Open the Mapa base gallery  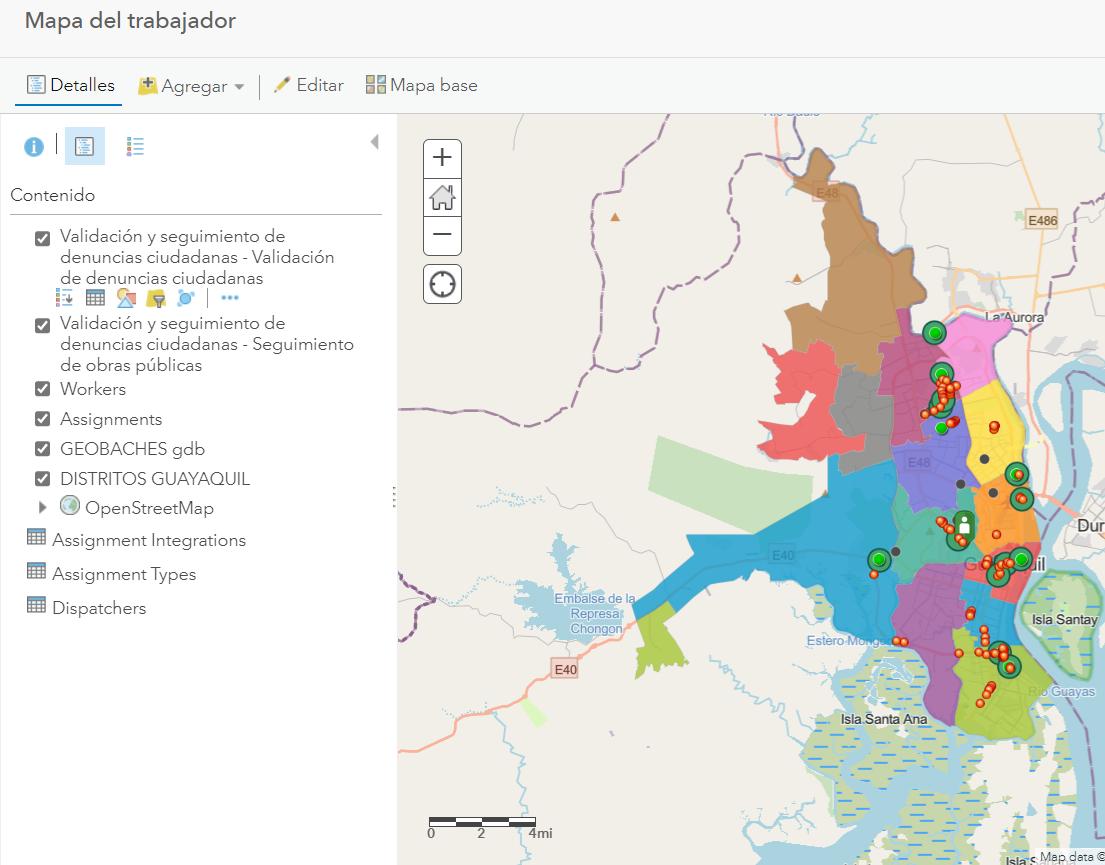pyautogui.click(x=421, y=86)
